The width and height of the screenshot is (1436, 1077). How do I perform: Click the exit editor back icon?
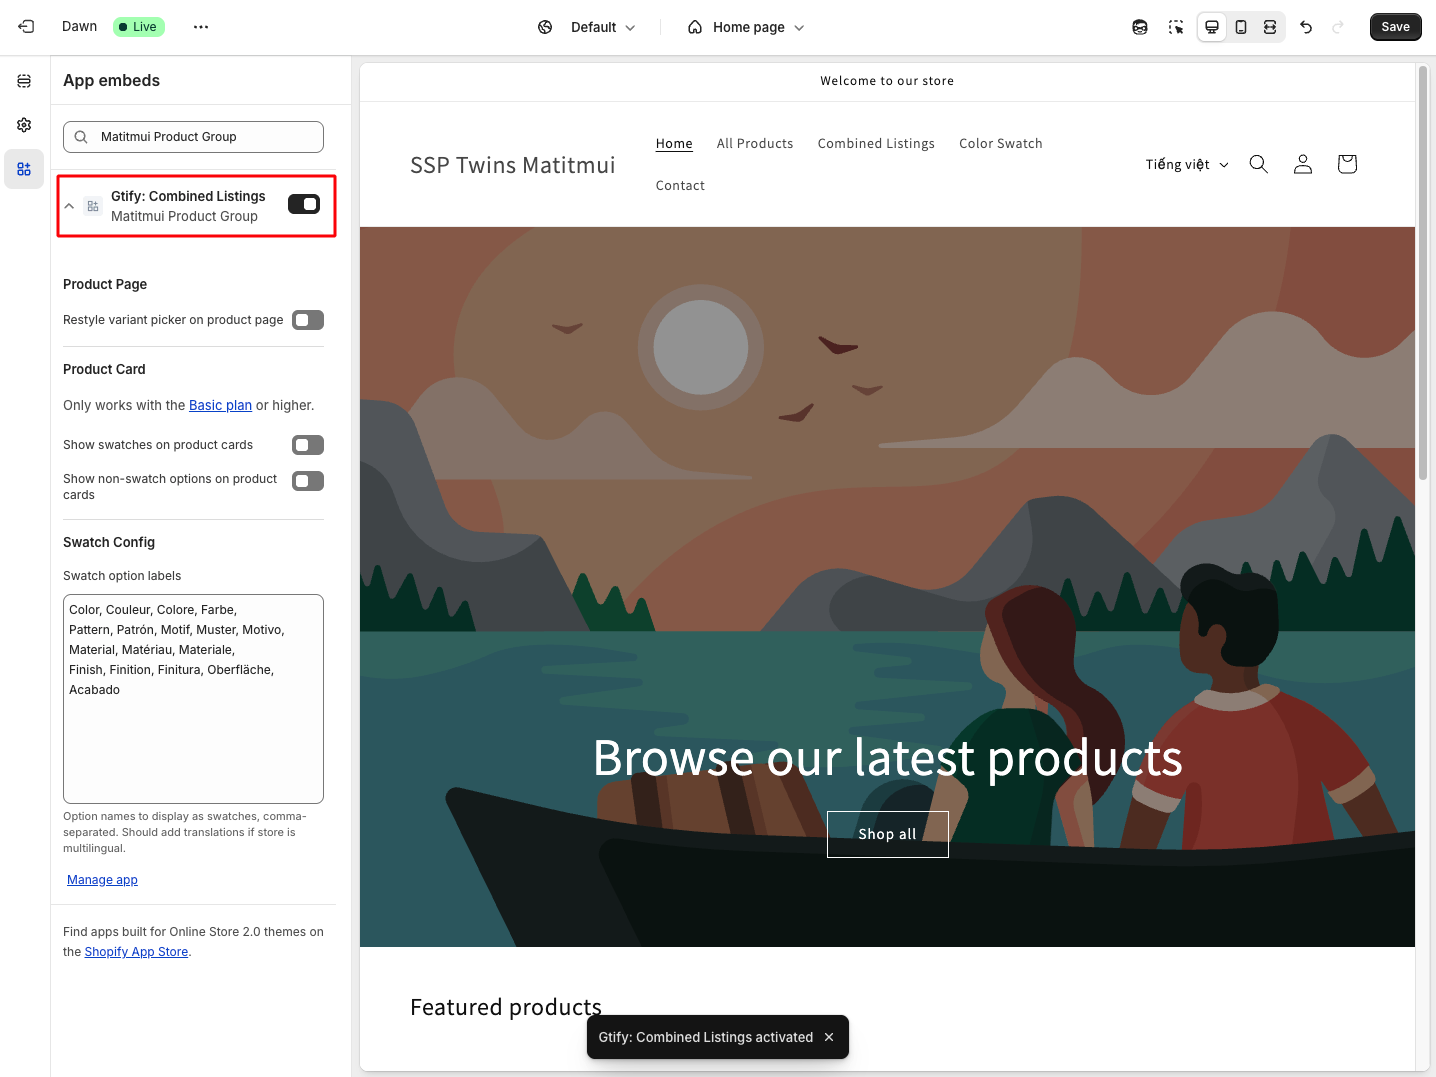point(26,27)
